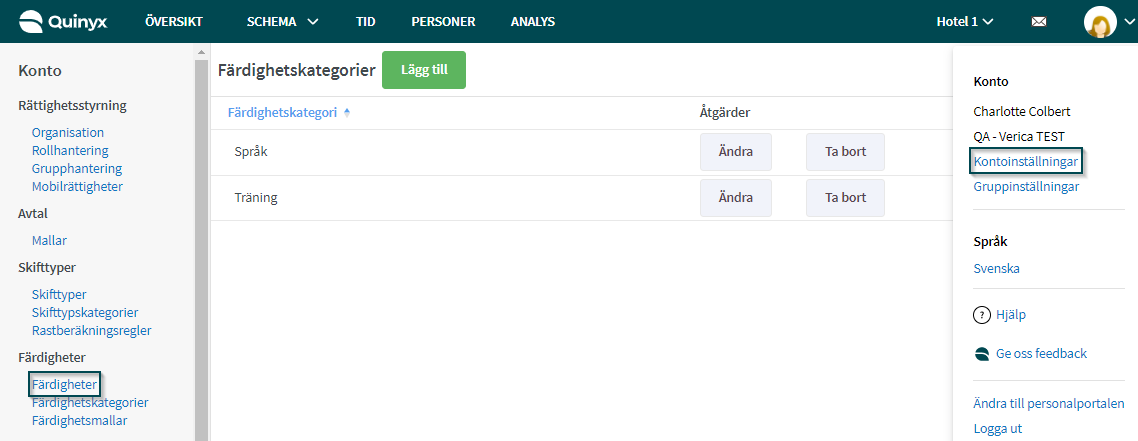Open Gruppinställningar in the account menu
The image size is (1138, 441).
(1026, 186)
